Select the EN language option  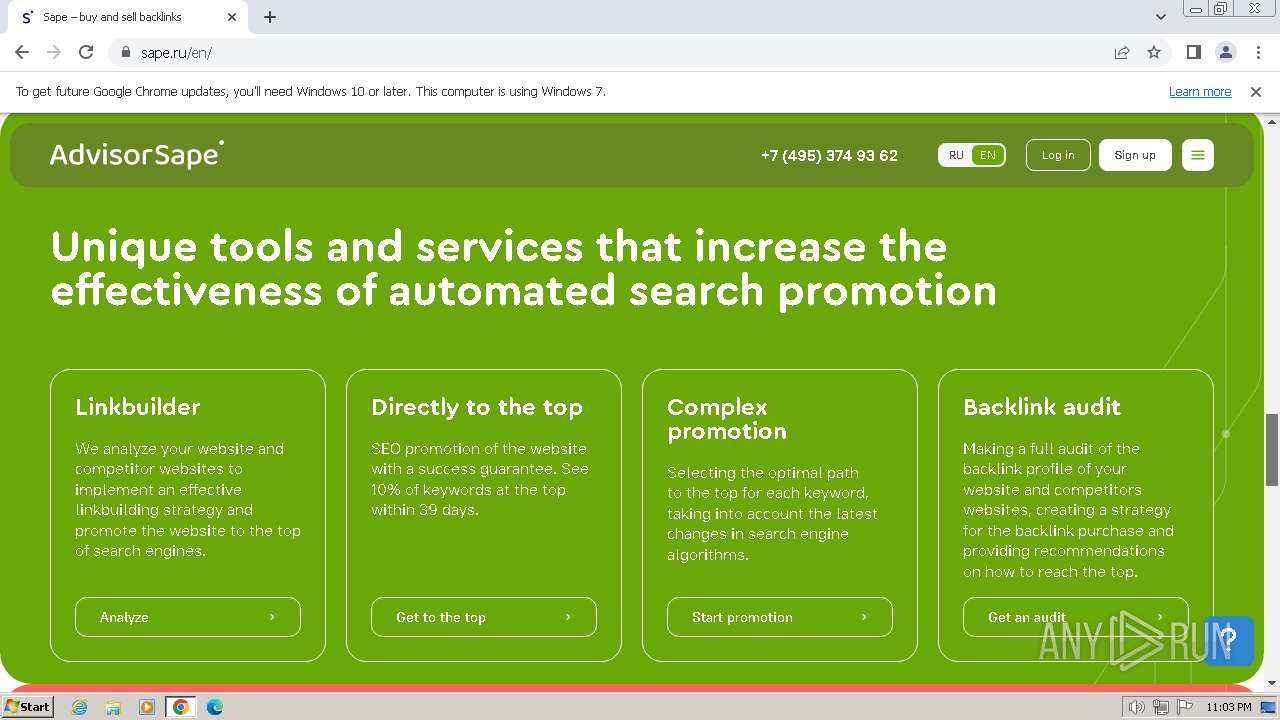(x=988, y=155)
